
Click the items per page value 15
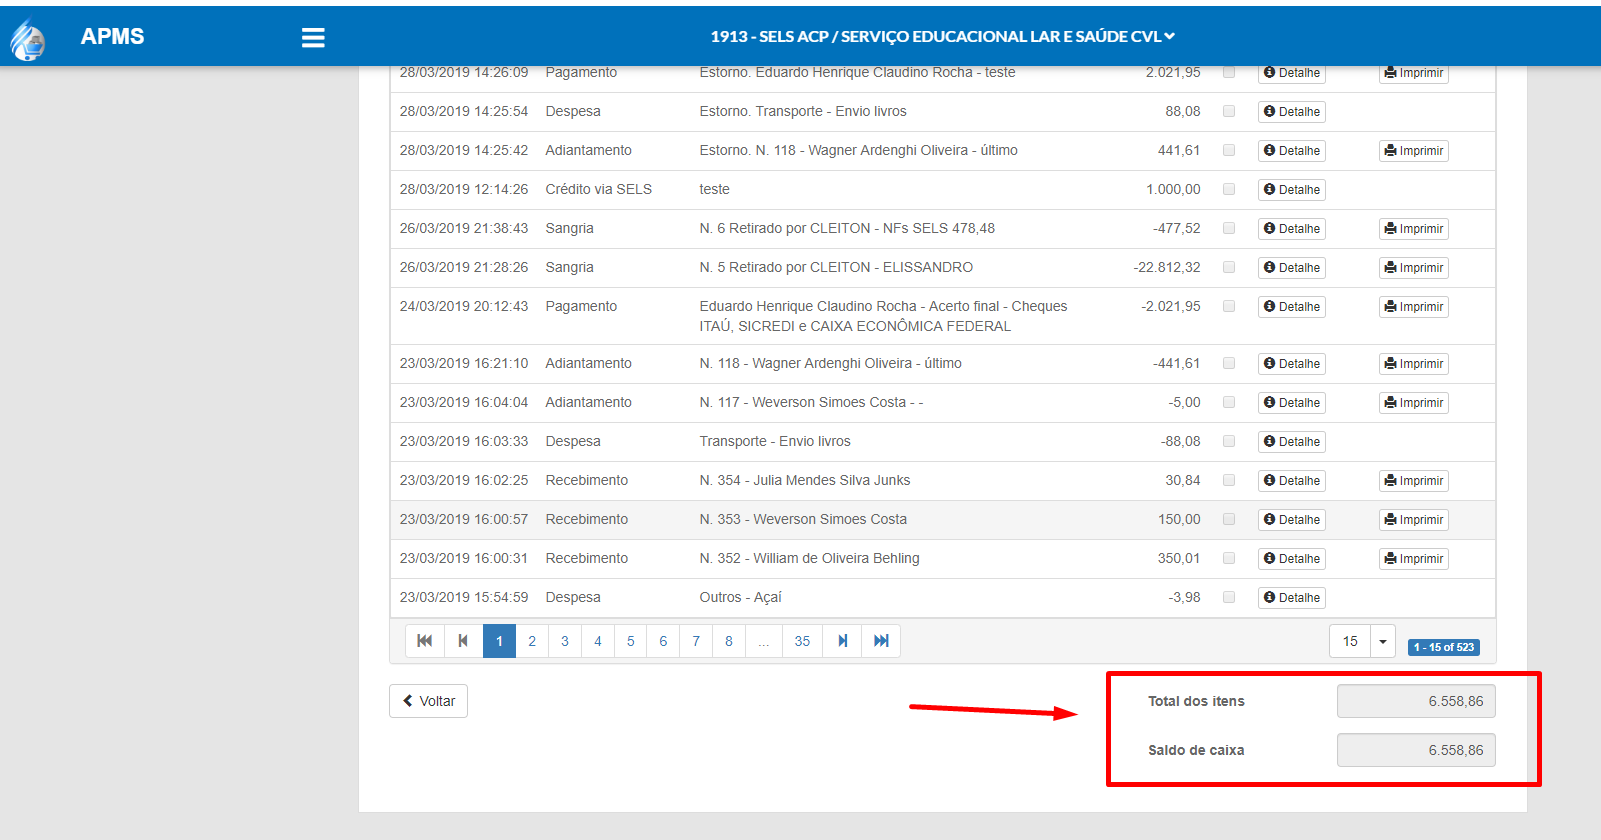click(x=1350, y=641)
